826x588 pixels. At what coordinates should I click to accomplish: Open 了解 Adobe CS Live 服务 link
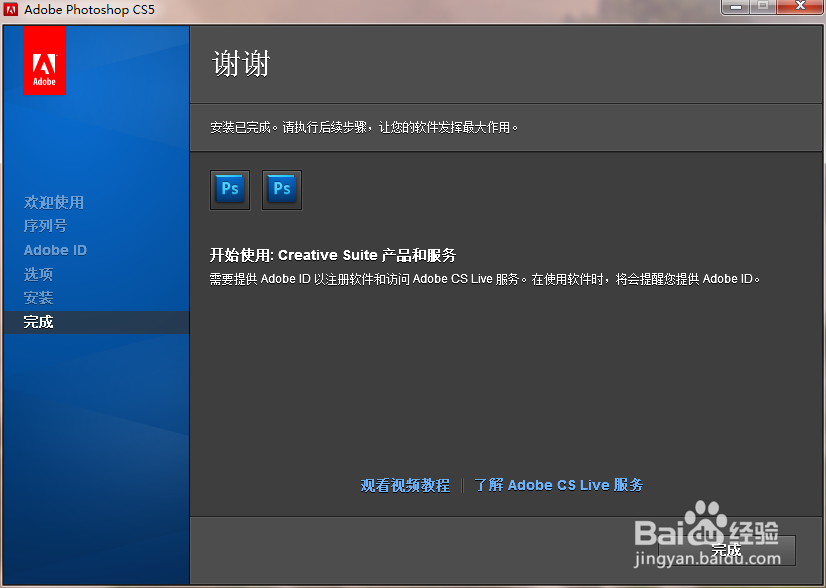558,485
